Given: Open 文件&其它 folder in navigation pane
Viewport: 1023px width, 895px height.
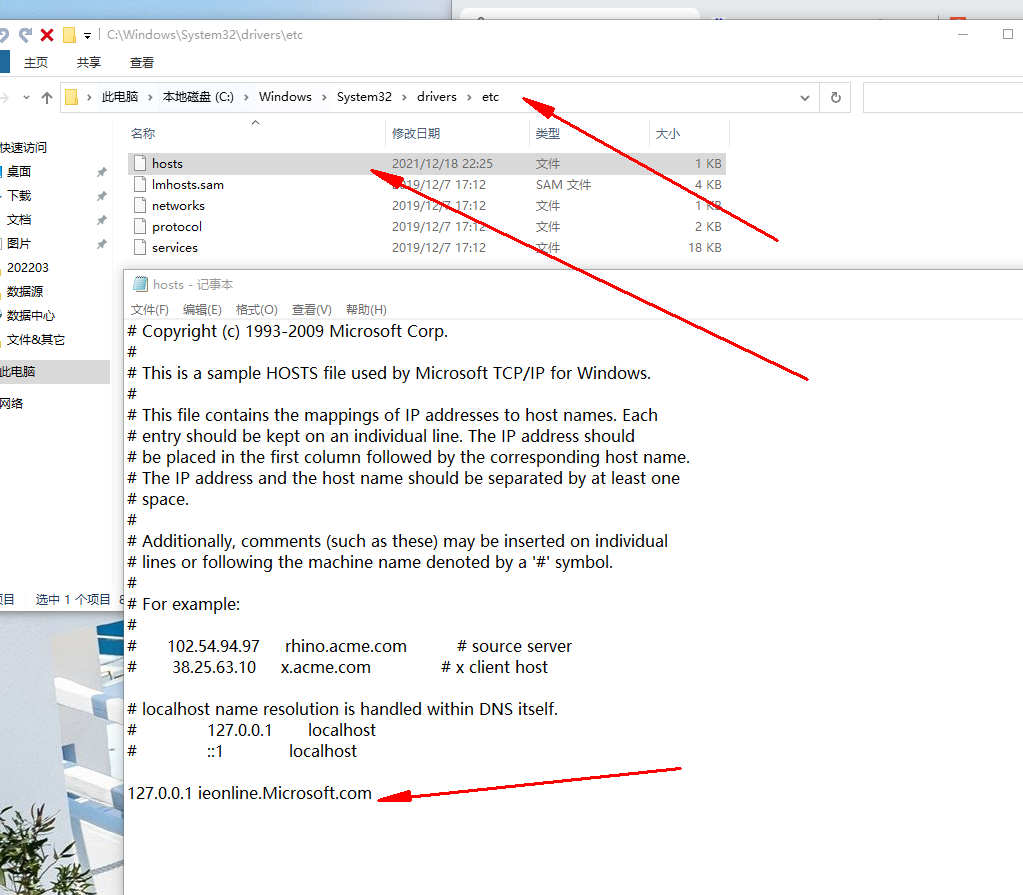Looking at the screenshot, I should pos(36,340).
